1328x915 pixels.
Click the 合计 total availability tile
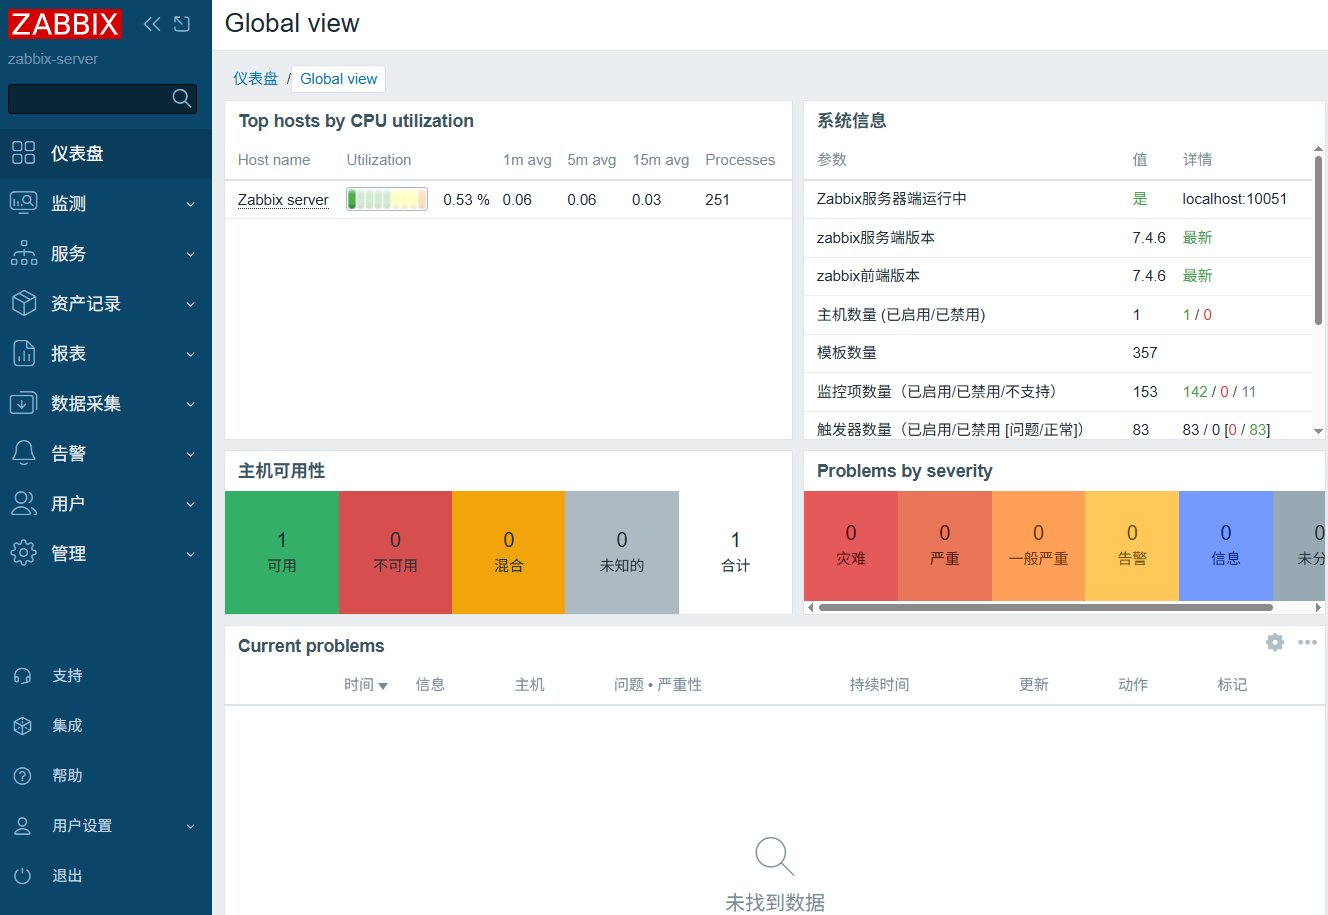click(736, 552)
